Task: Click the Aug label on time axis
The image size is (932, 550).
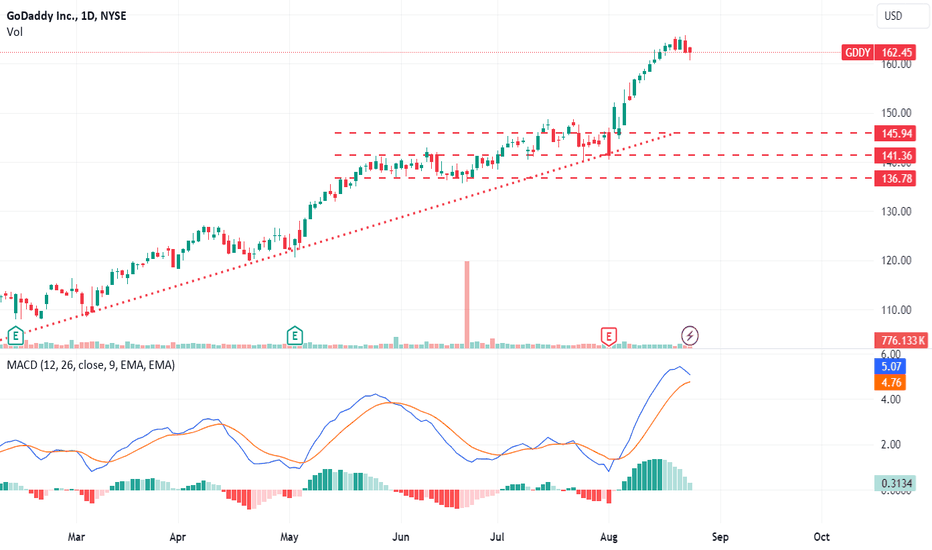Action: (x=609, y=537)
